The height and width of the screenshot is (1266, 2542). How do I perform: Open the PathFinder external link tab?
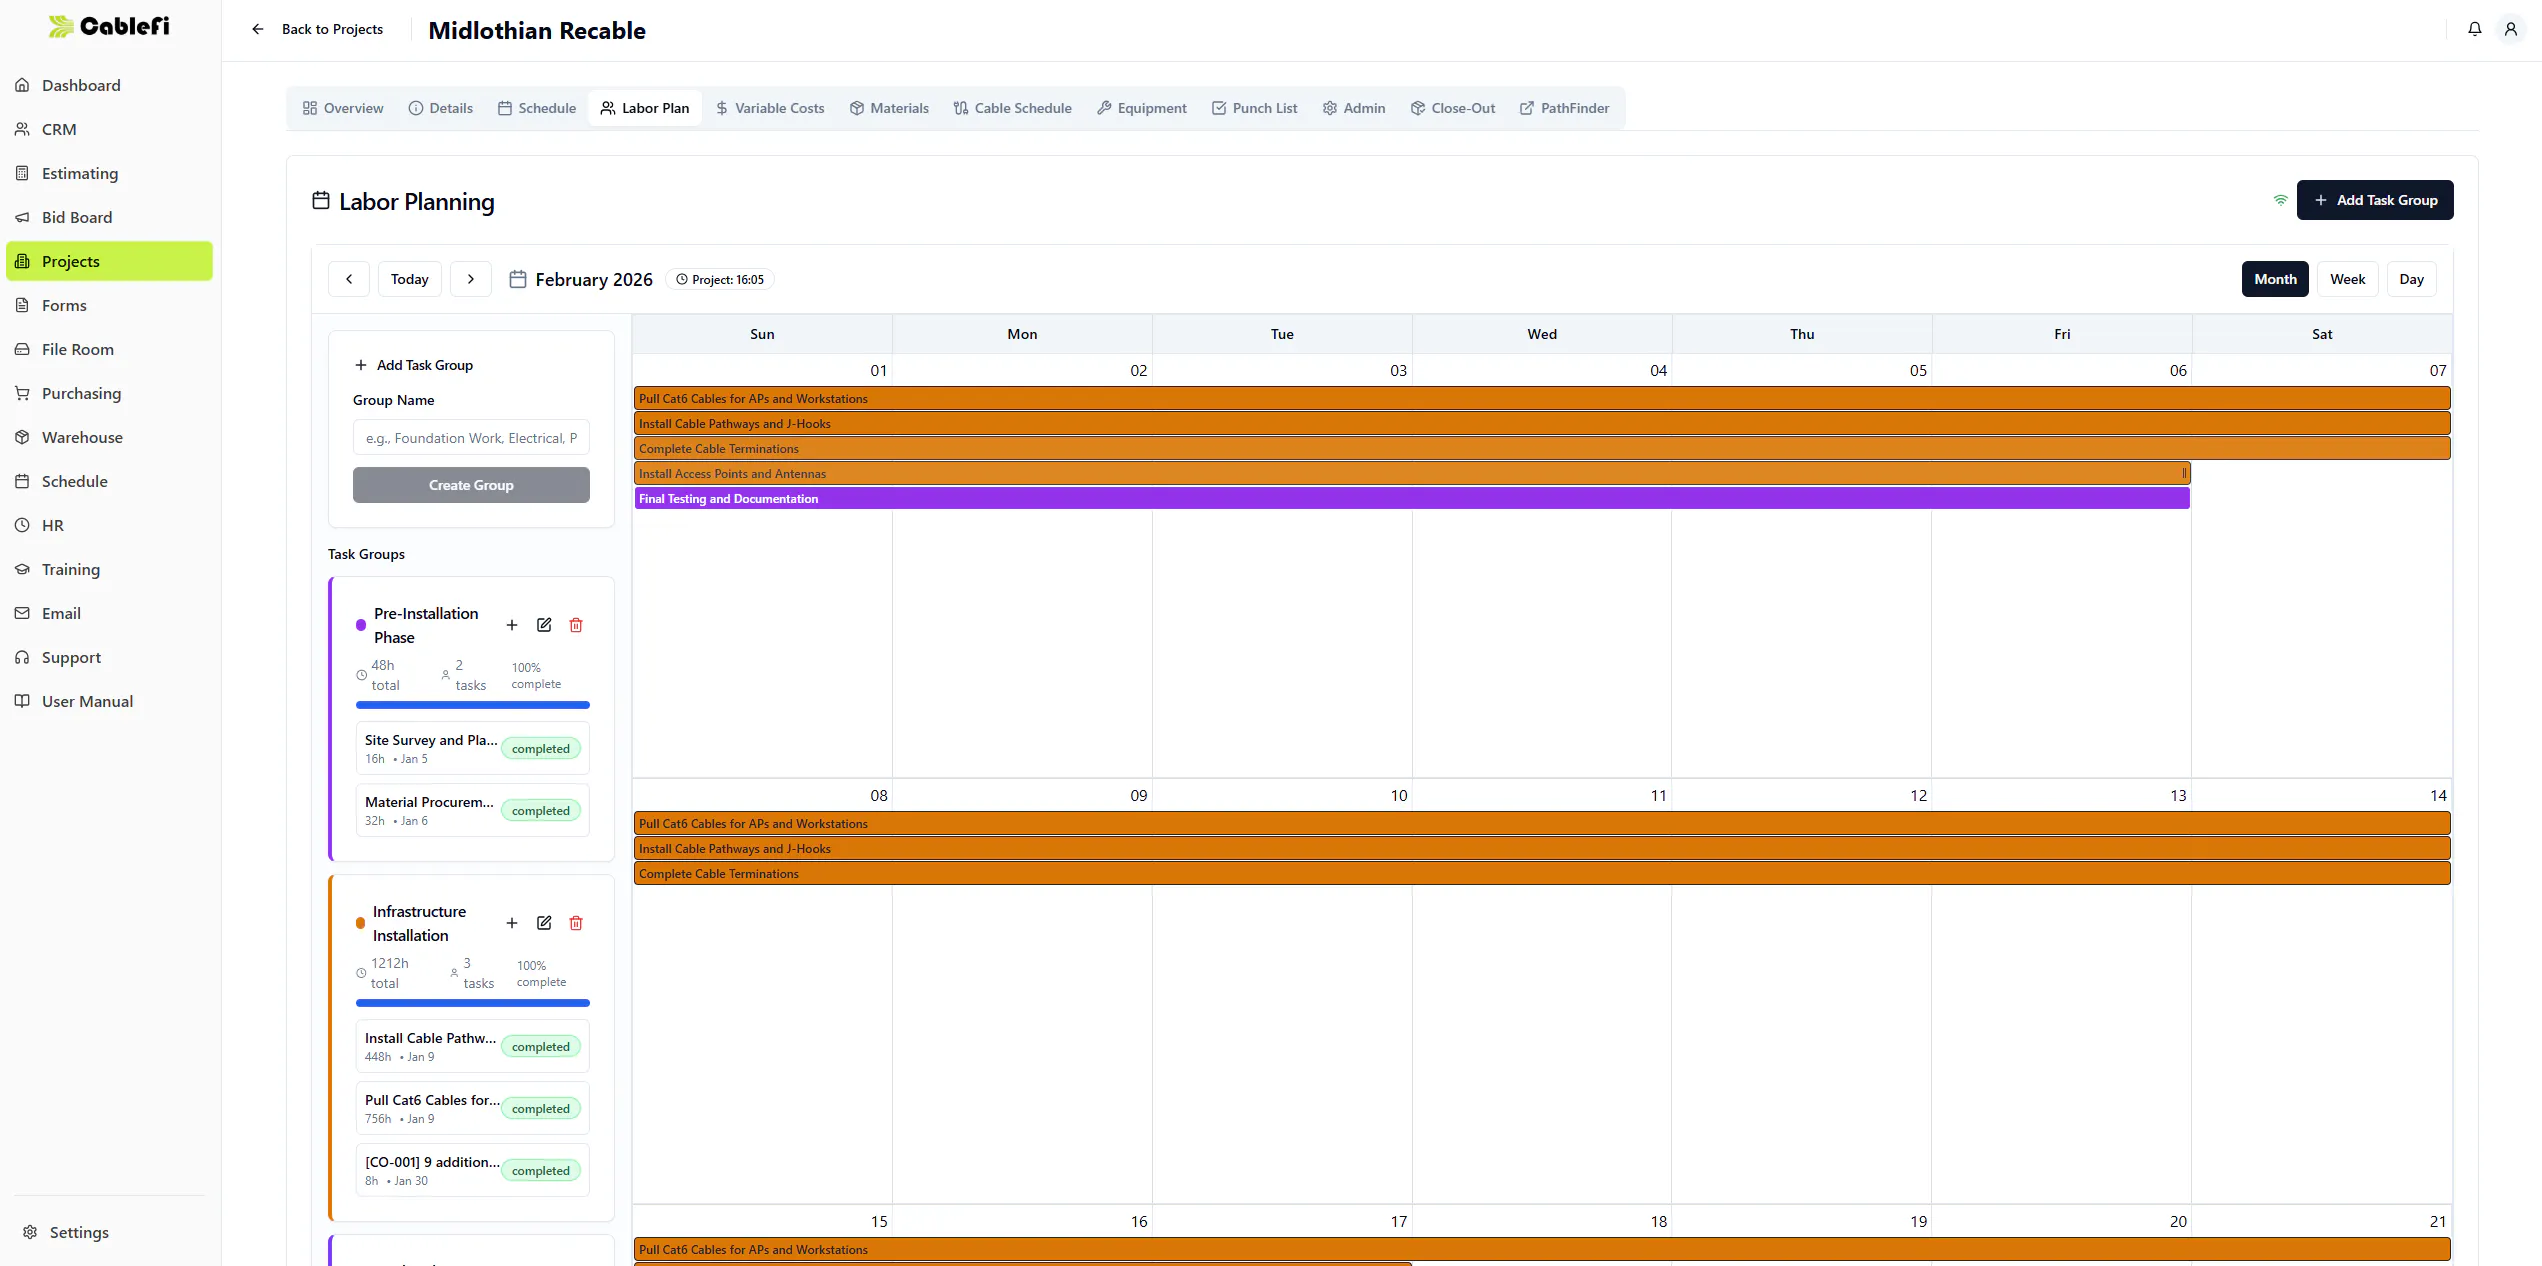click(x=1565, y=108)
